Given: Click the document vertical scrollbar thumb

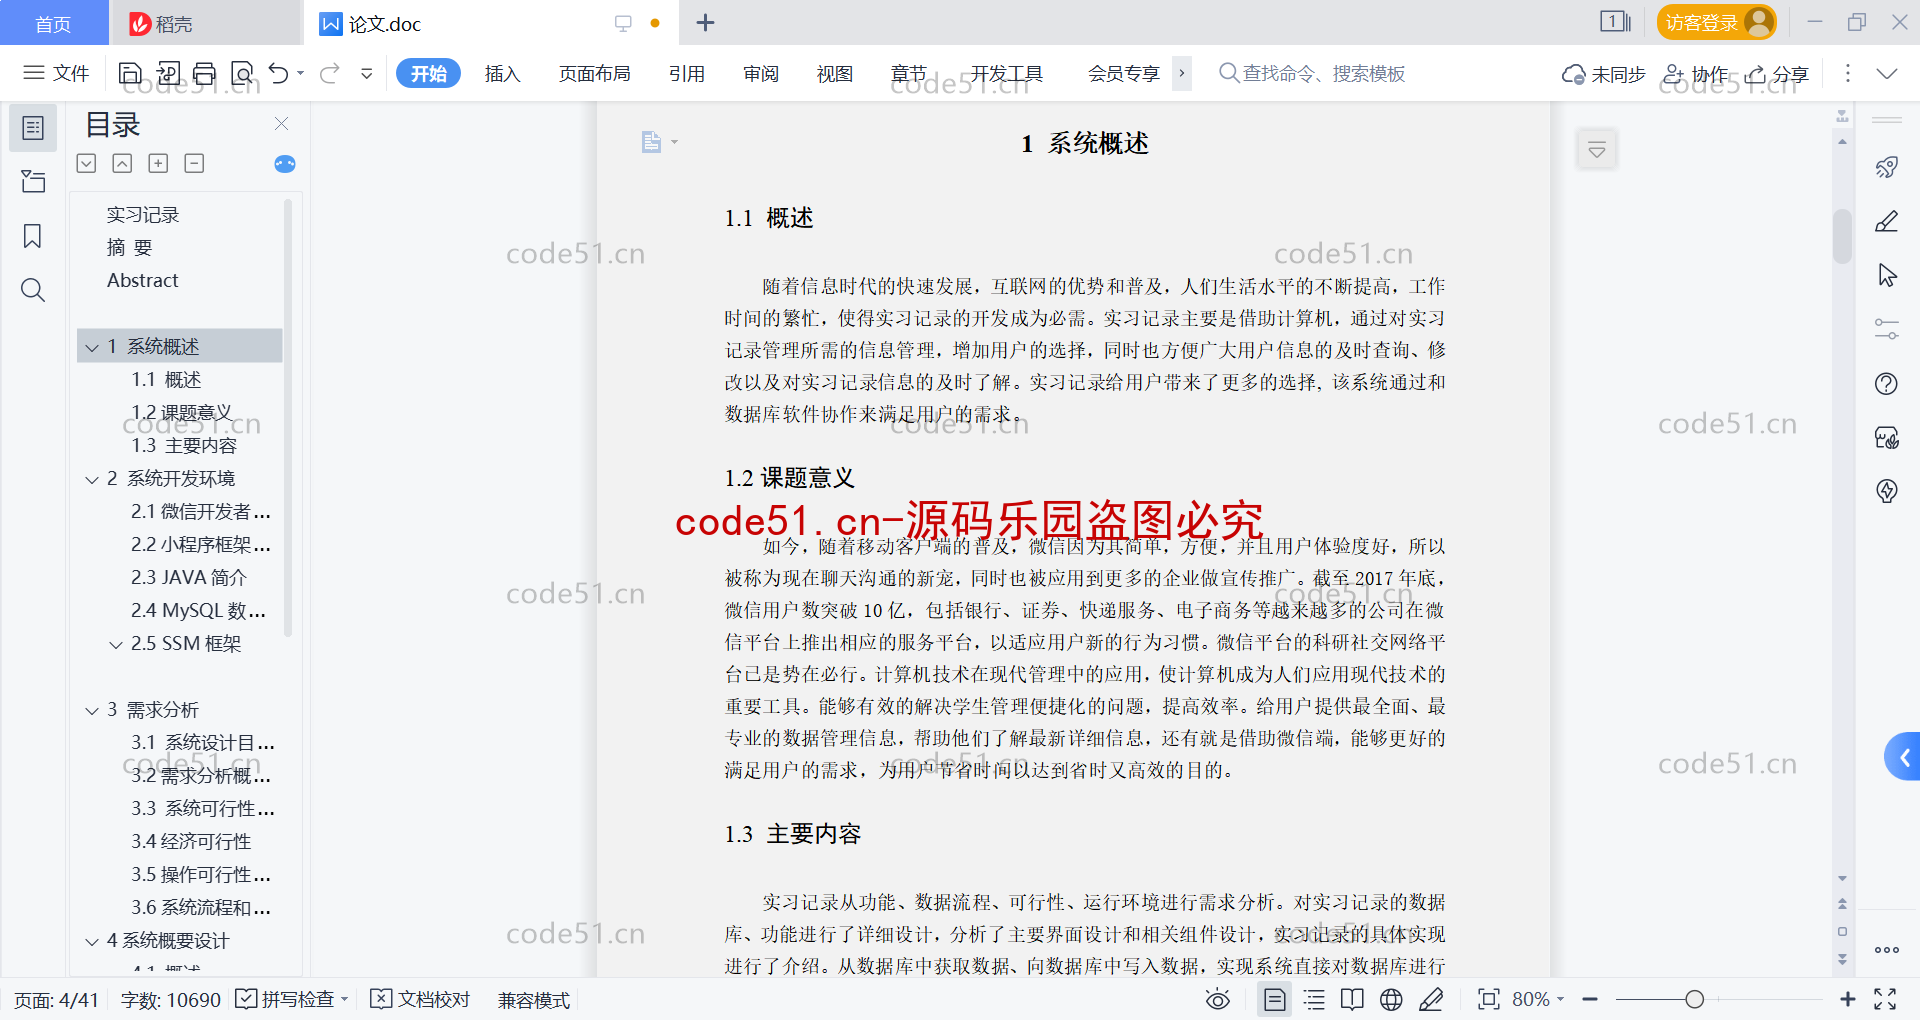Looking at the screenshot, I should (x=1842, y=236).
